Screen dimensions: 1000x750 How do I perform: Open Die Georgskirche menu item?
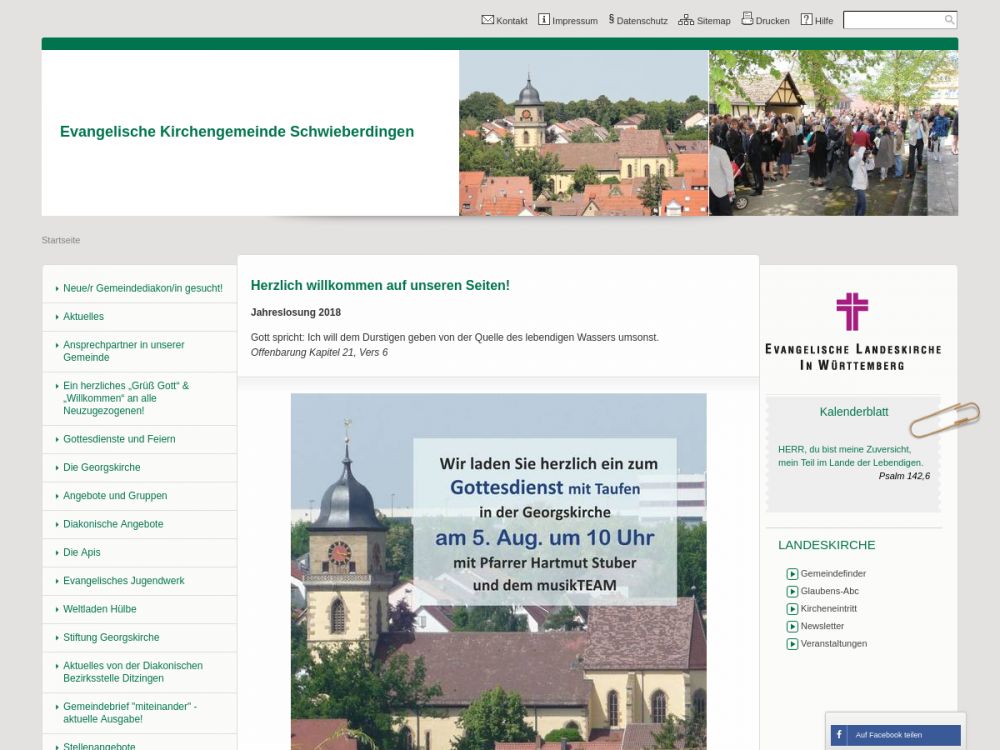point(101,468)
